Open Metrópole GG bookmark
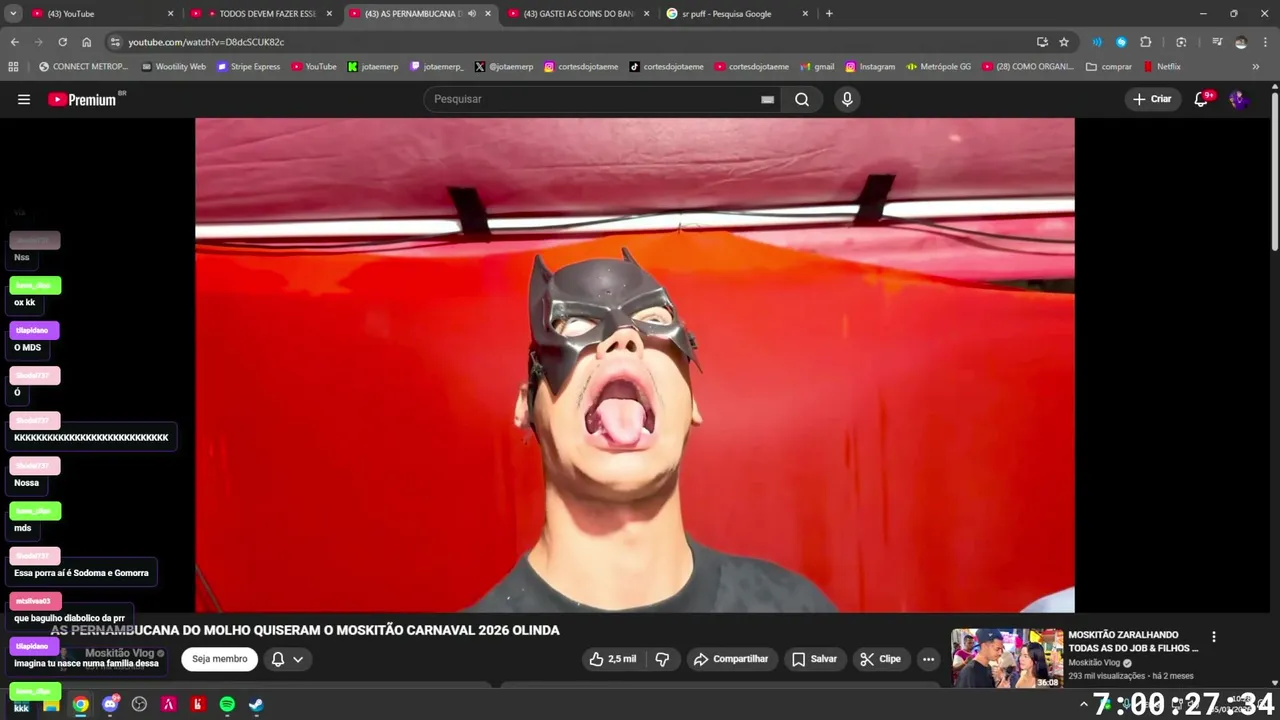Viewport: 1280px width, 720px height. 938,67
